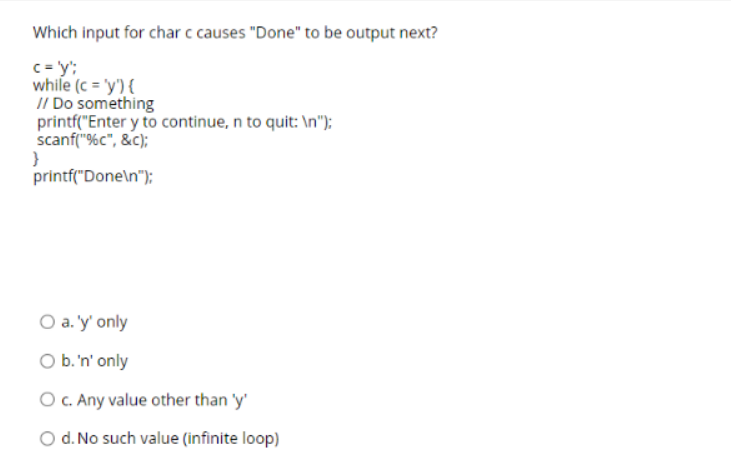Pick radio button for option c
The height and width of the screenshot is (453, 731).
click(47, 399)
